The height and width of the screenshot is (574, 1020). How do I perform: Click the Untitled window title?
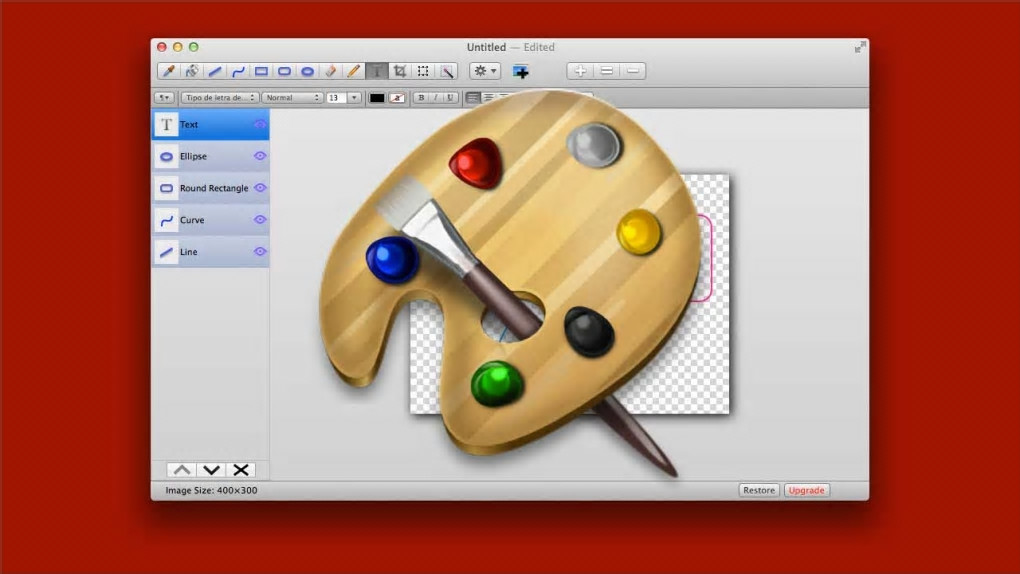pos(486,47)
